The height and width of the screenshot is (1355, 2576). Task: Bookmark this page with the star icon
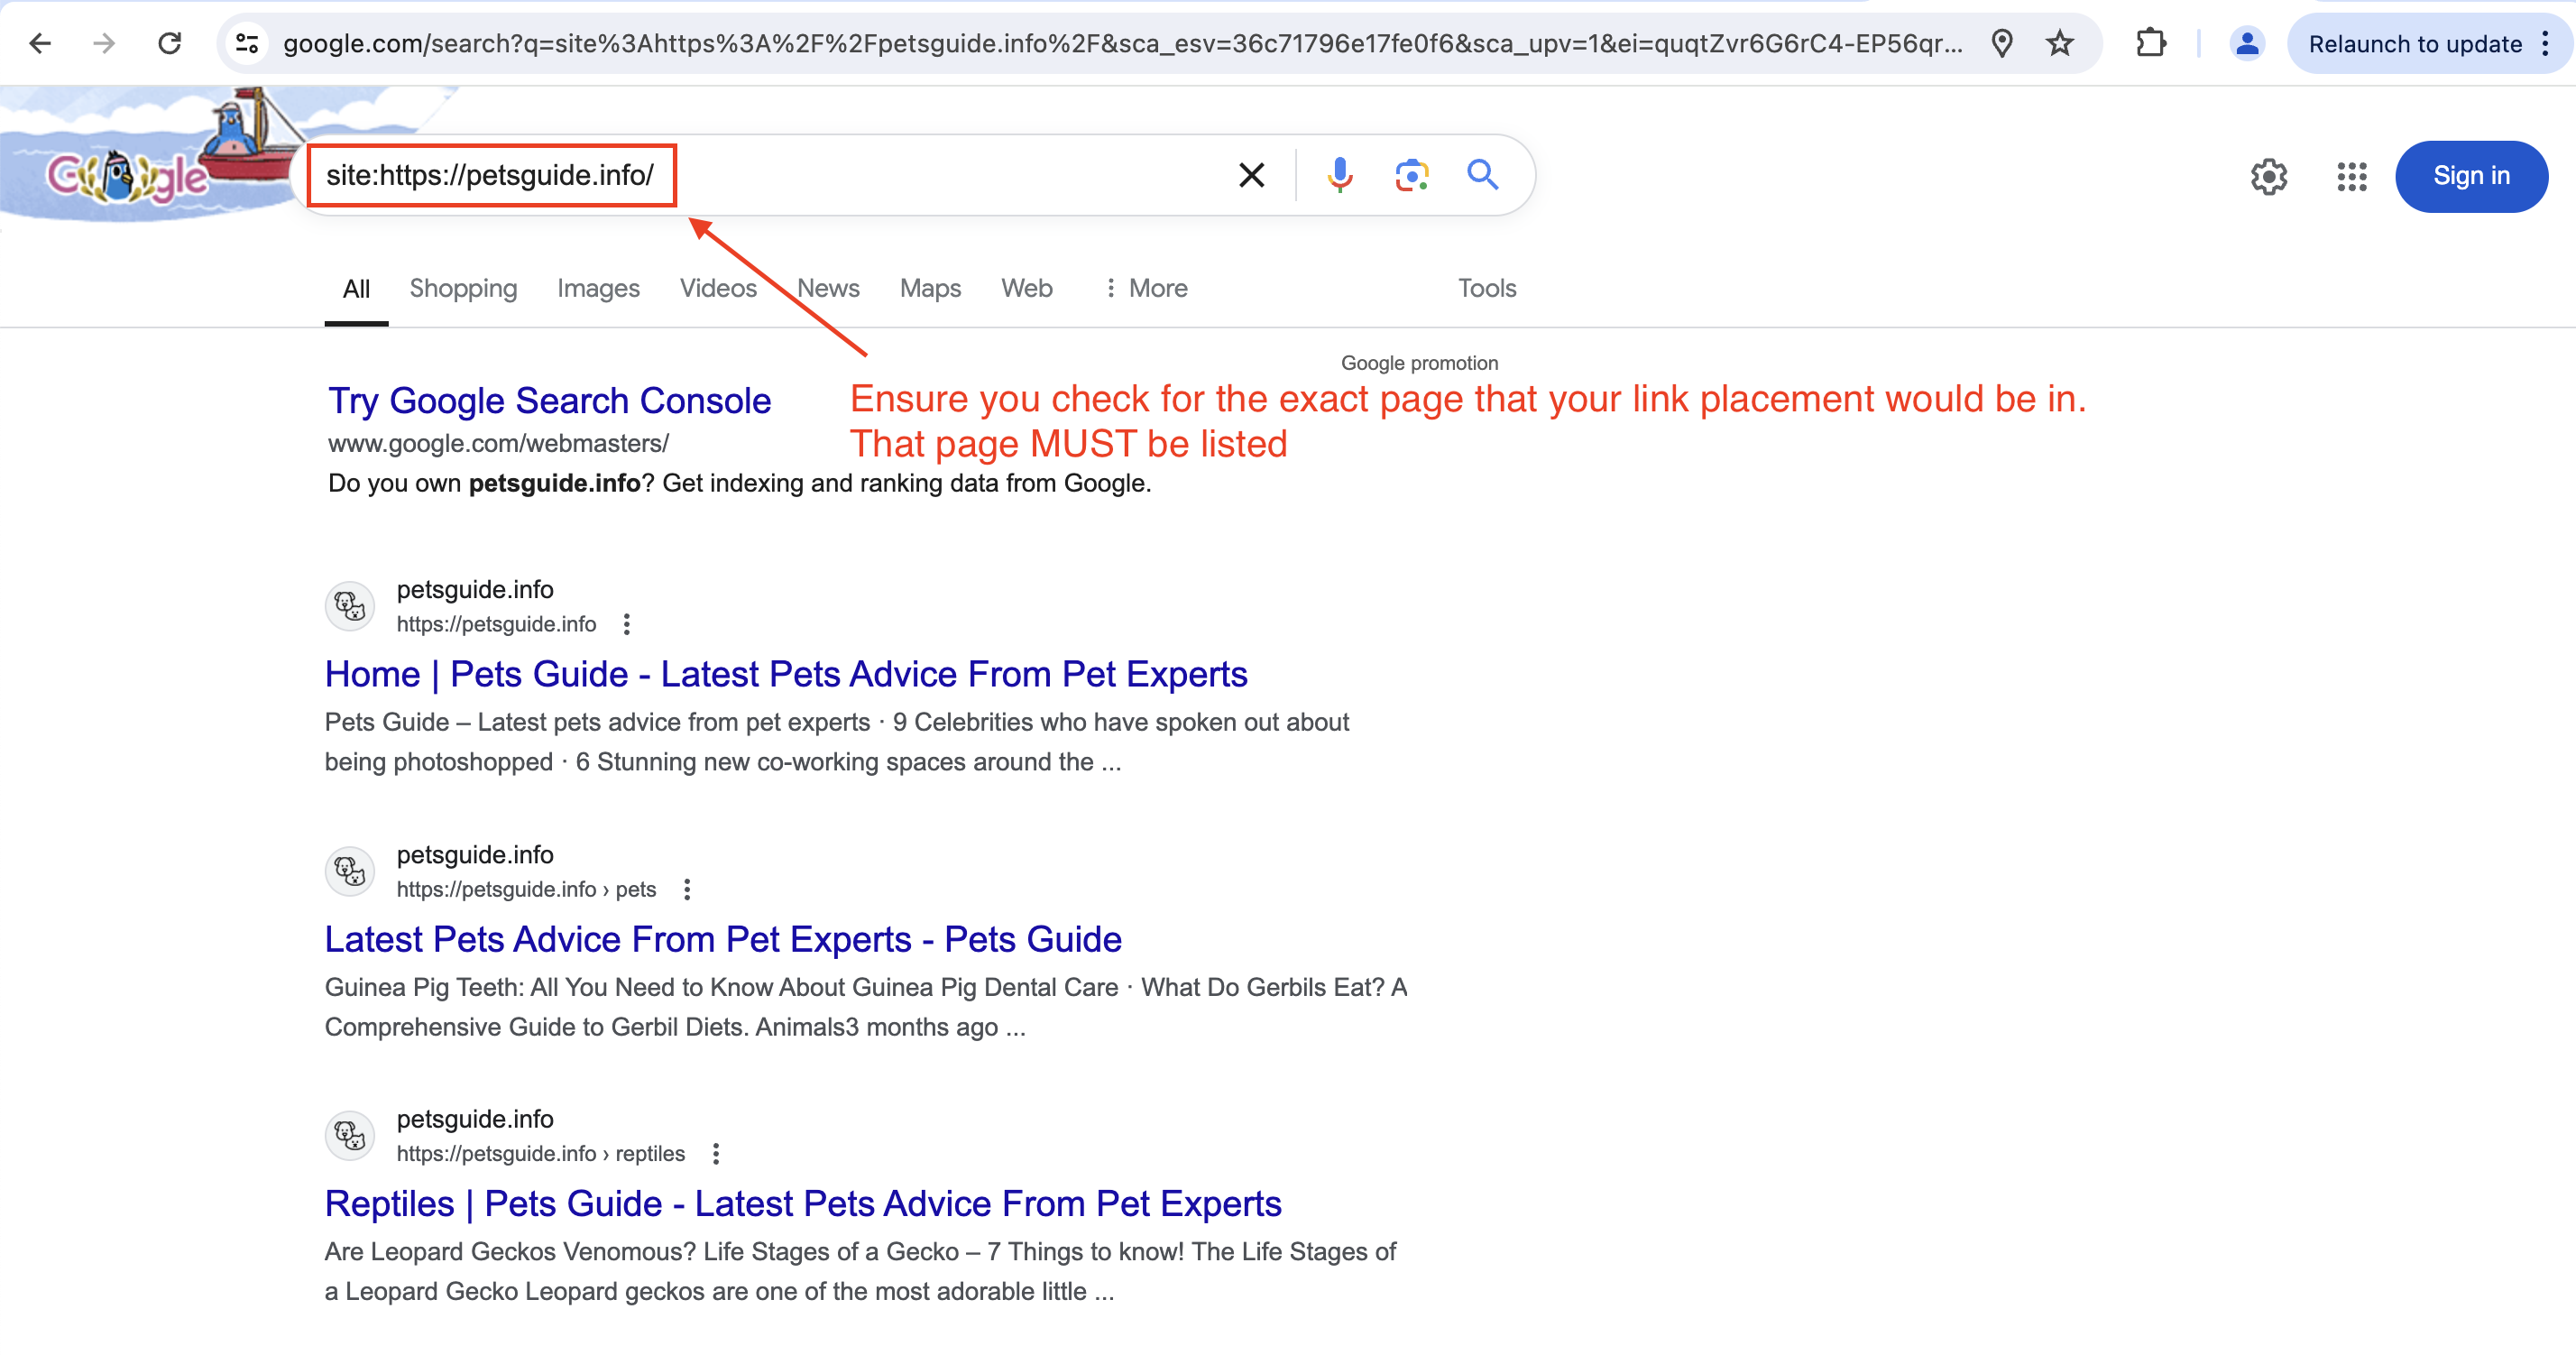[2060, 43]
